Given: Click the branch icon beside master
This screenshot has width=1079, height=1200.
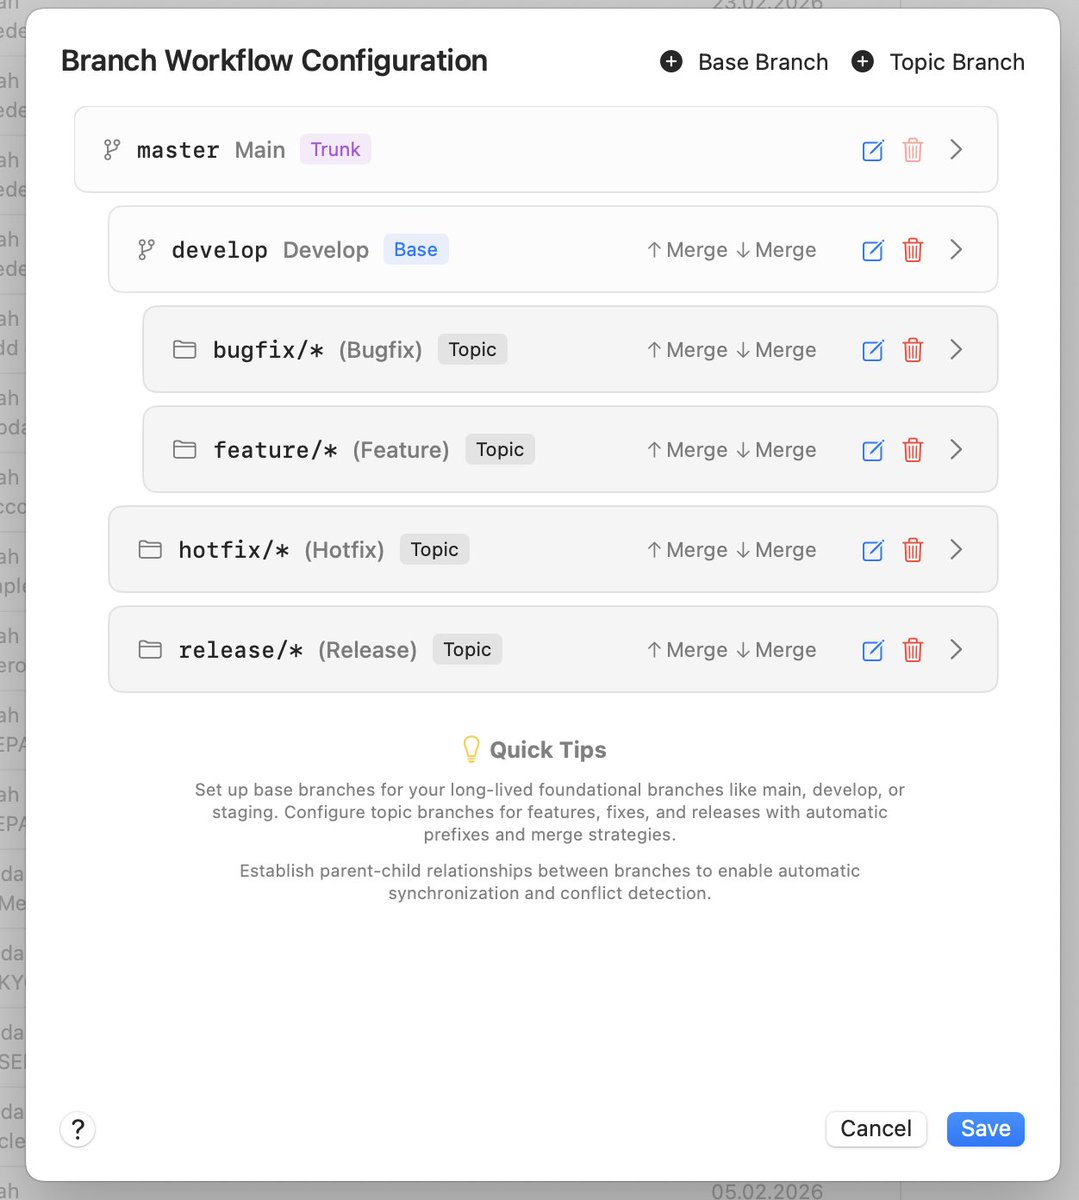Looking at the screenshot, I should [112, 150].
